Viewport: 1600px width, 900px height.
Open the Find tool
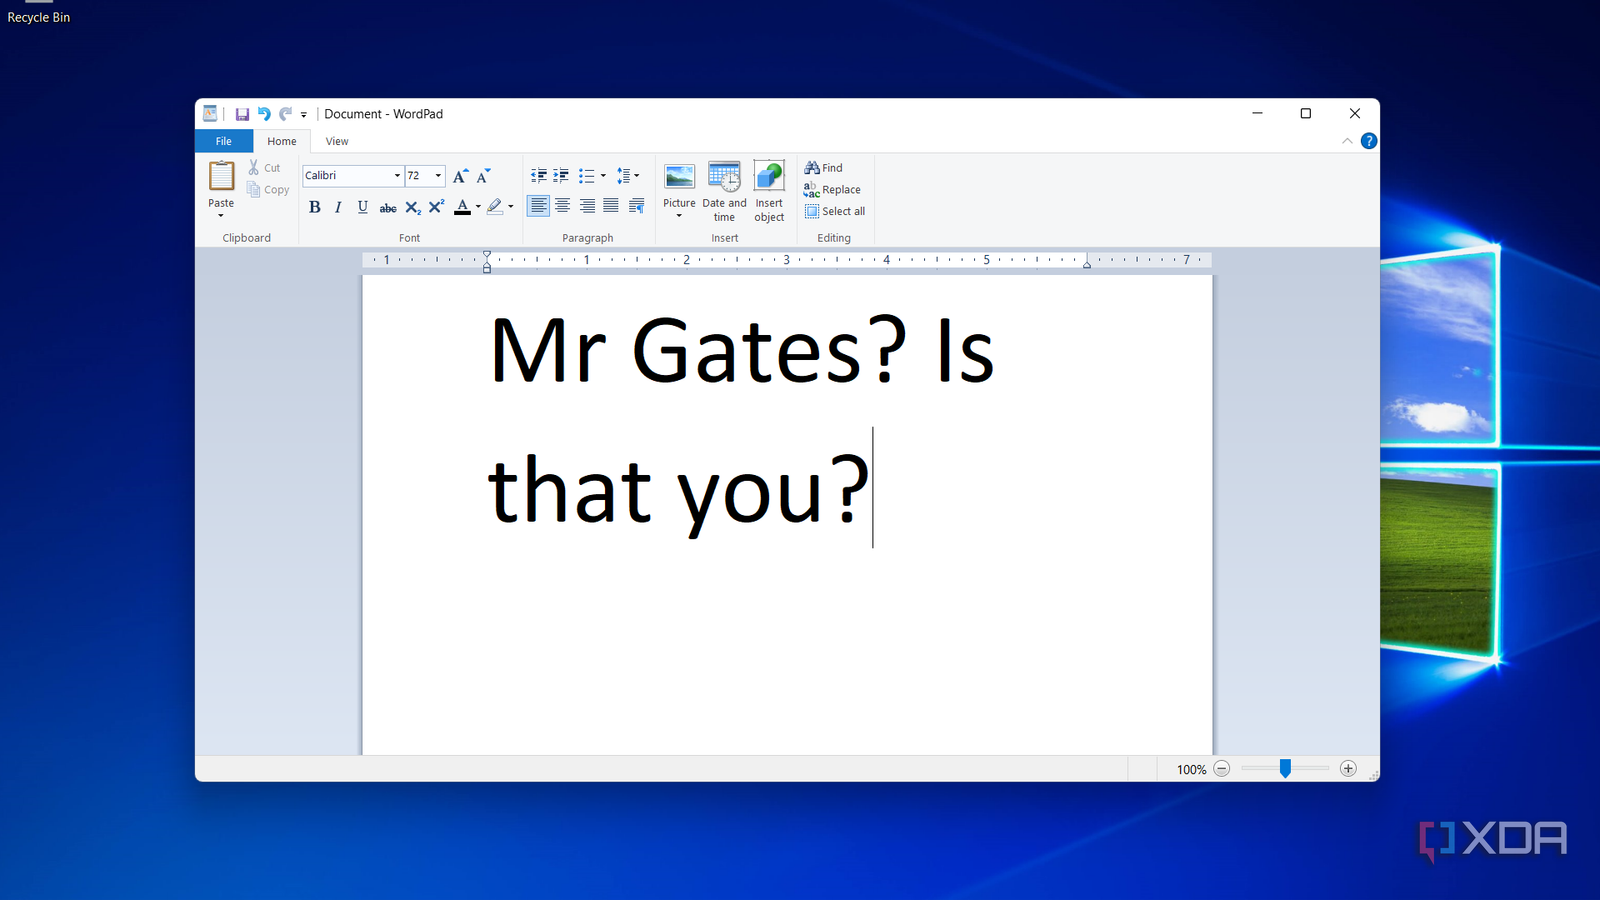[x=824, y=167]
